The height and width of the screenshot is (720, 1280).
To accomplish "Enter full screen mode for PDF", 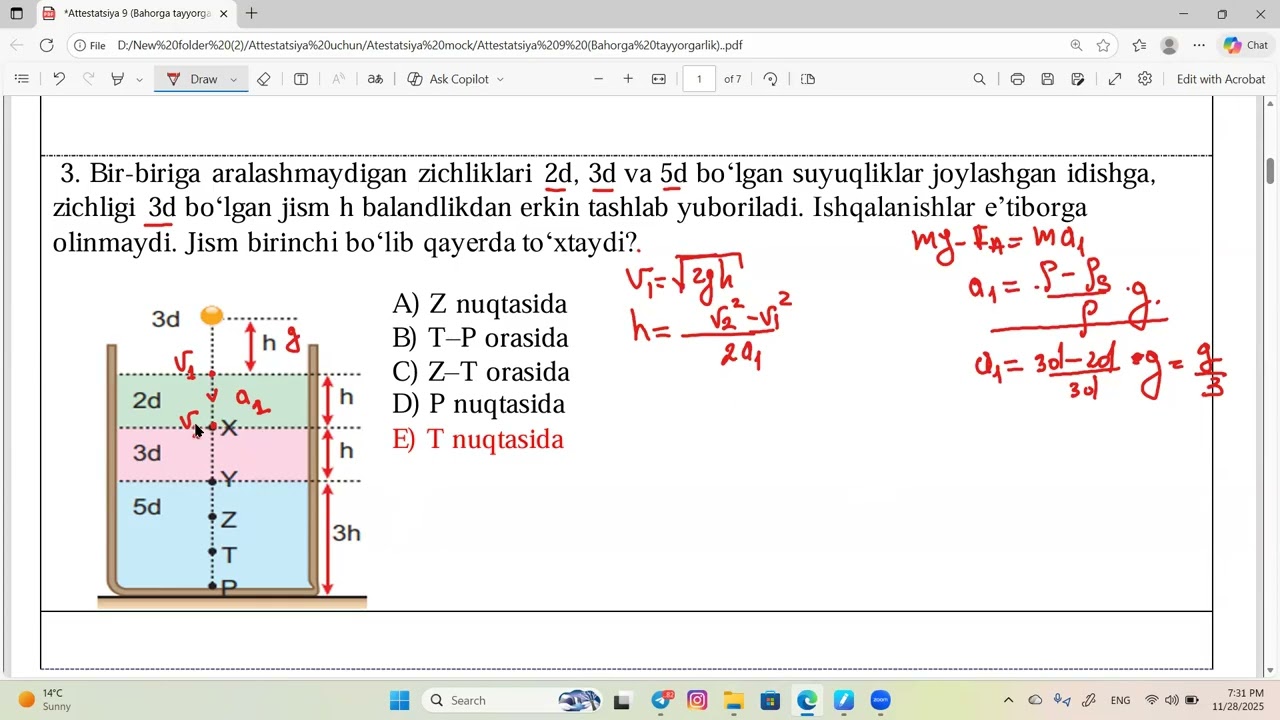I will [x=1115, y=79].
